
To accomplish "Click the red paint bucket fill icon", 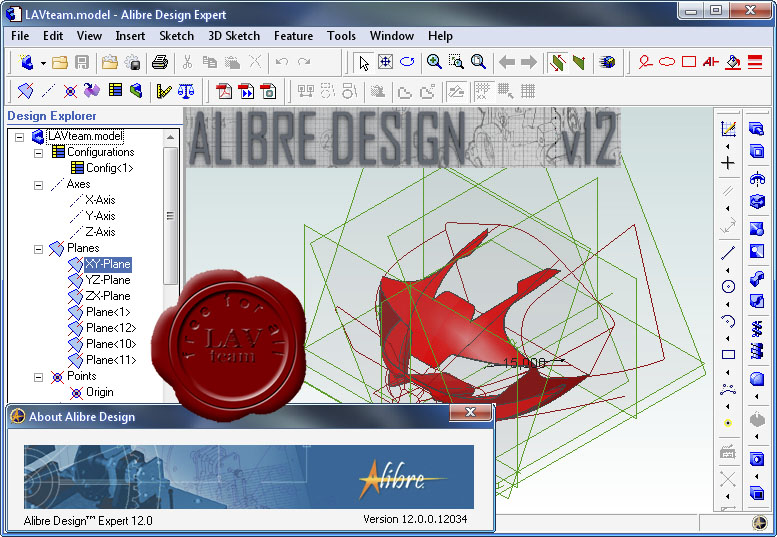I will [x=733, y=62].
